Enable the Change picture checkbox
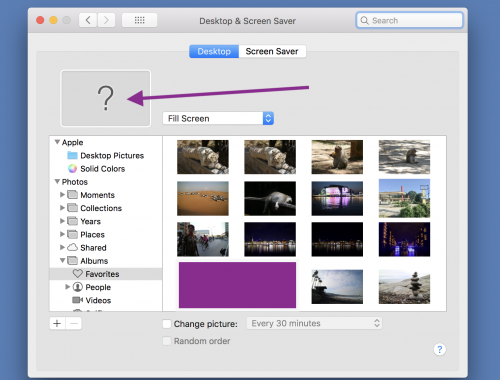 coord(167,324)
